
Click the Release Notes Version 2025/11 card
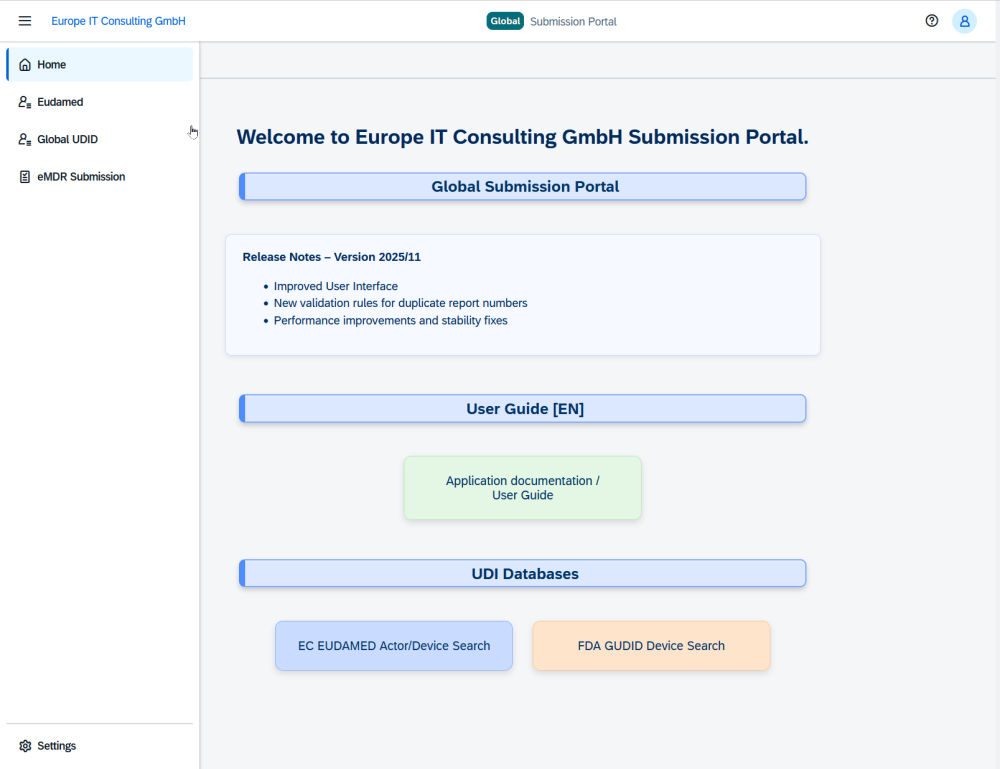tap(522, 294)
